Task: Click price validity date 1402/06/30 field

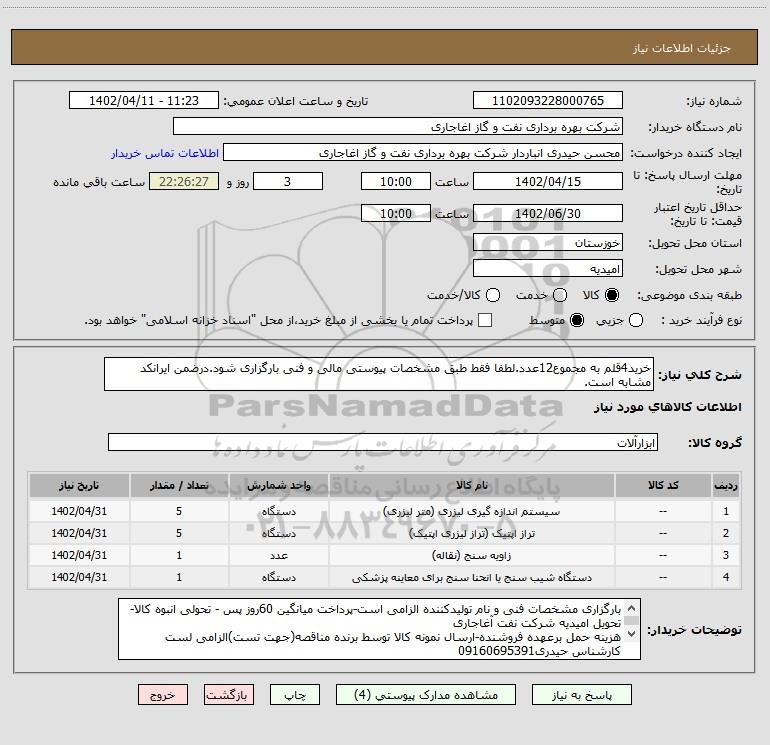Action: pos(548,213)
